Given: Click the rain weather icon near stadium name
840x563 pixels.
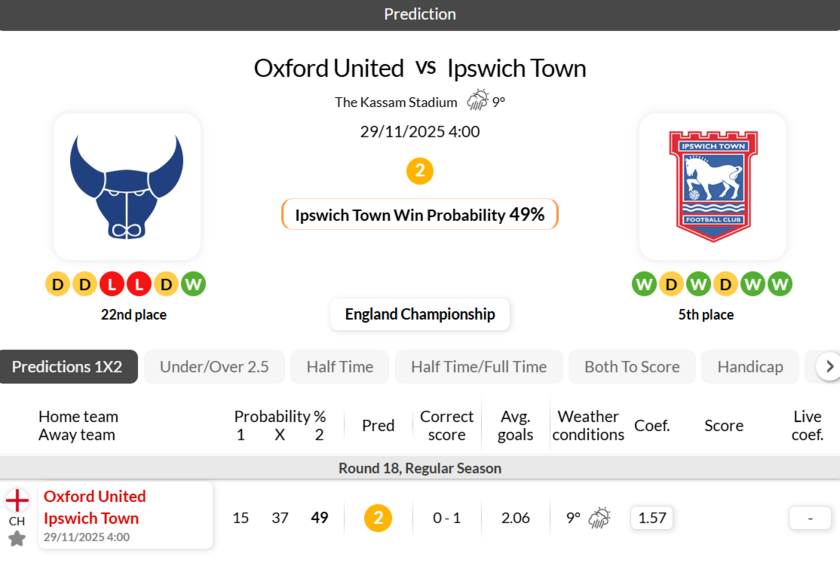Looking at the screenshot, I should click(477, 101).
